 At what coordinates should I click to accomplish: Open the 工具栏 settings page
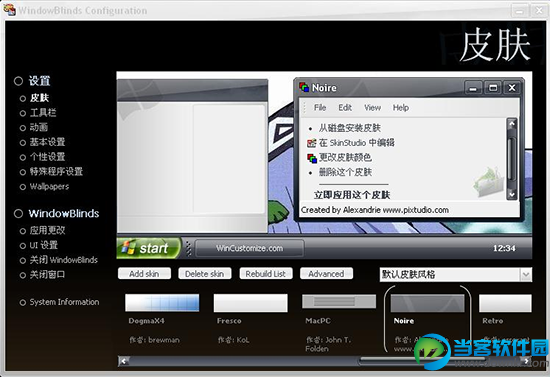coord(43,113)
